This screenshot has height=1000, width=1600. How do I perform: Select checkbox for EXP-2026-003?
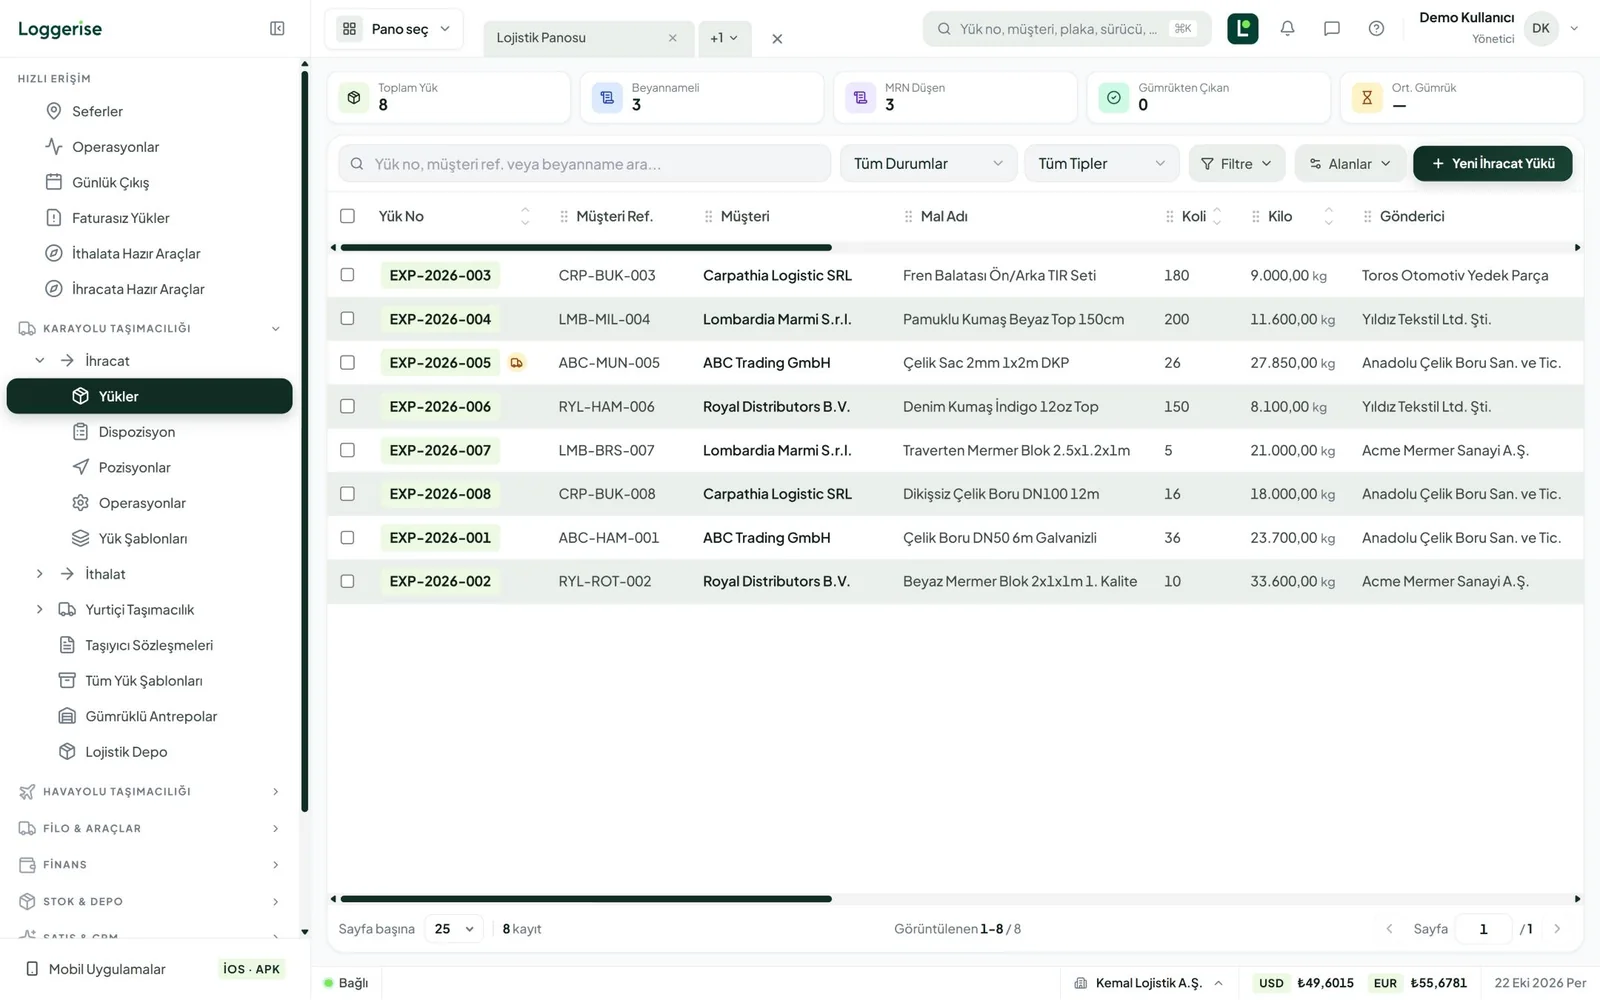347,275
